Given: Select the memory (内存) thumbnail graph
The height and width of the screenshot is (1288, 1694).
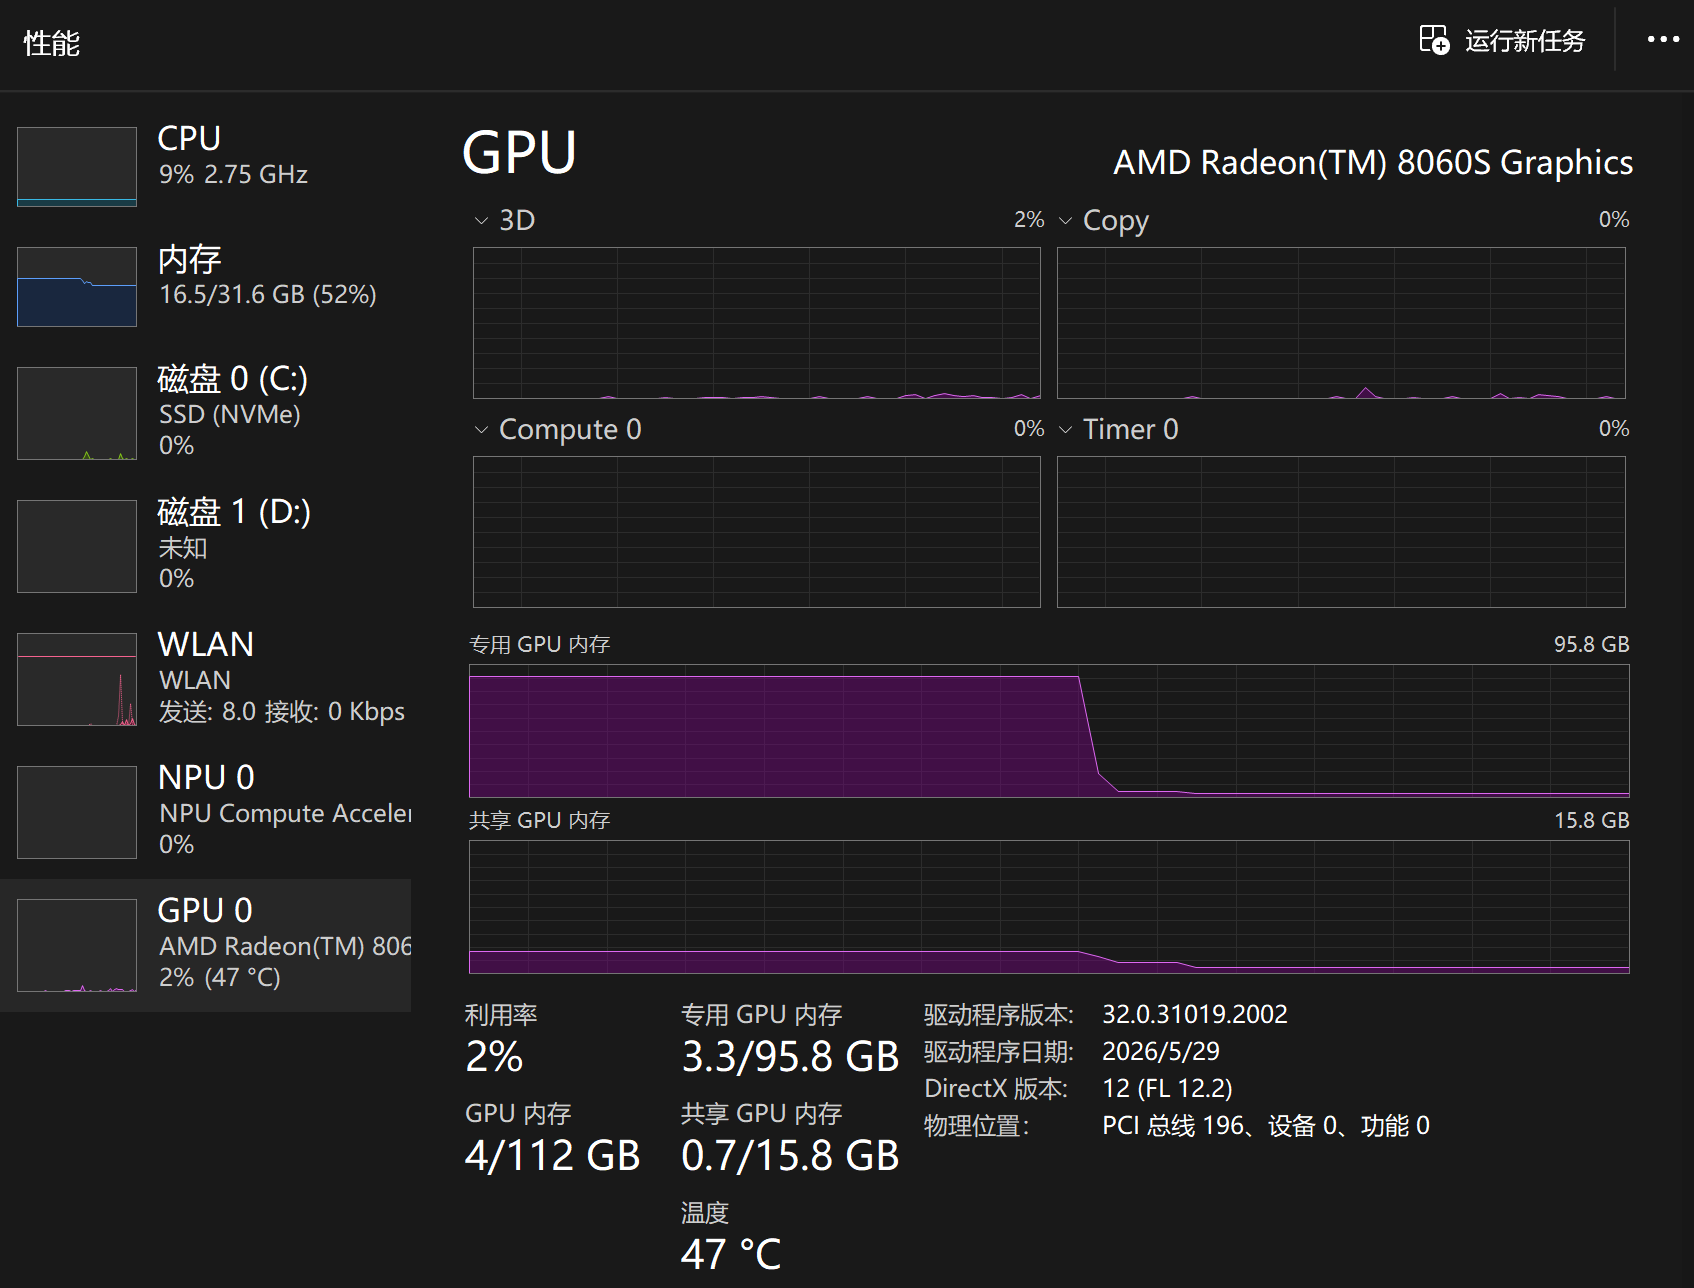Looking at the screenshot, I should [77, 287].
